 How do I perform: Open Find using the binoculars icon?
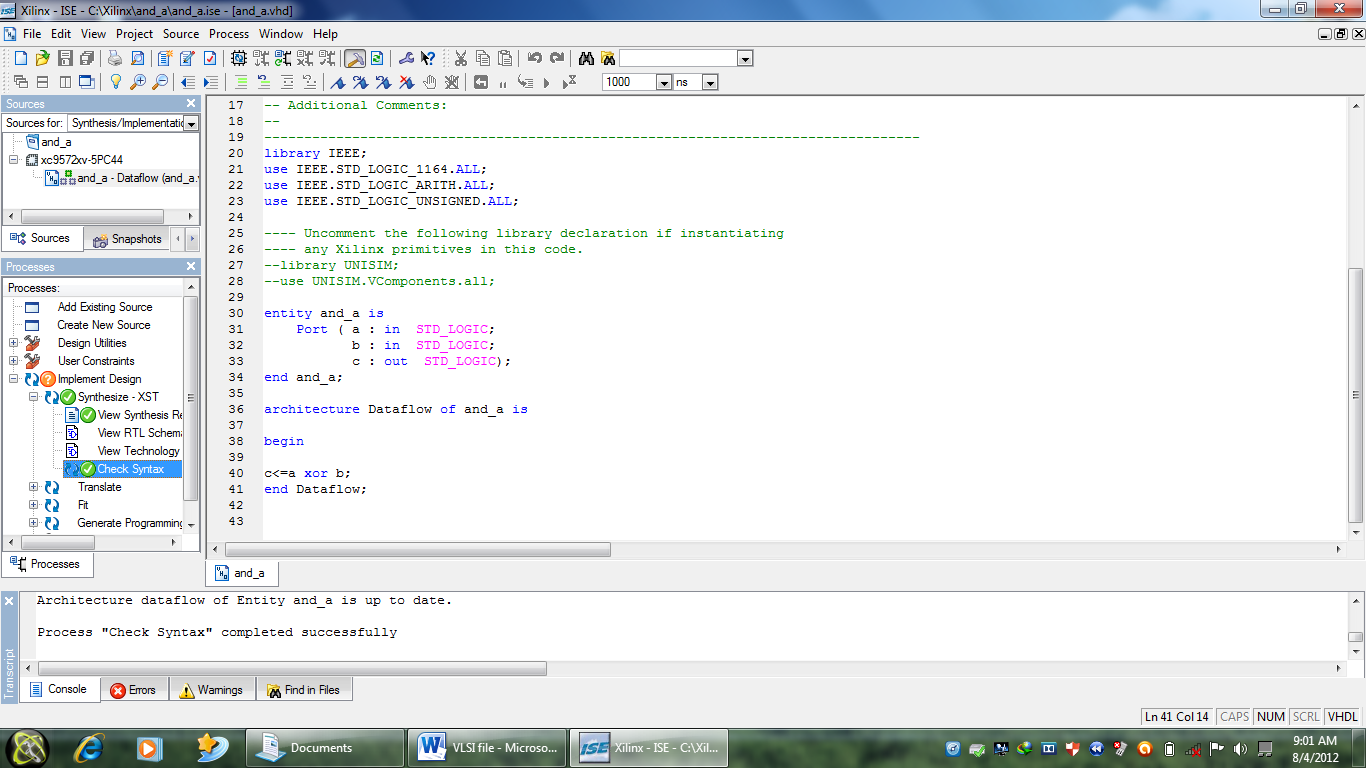(586, 58)
